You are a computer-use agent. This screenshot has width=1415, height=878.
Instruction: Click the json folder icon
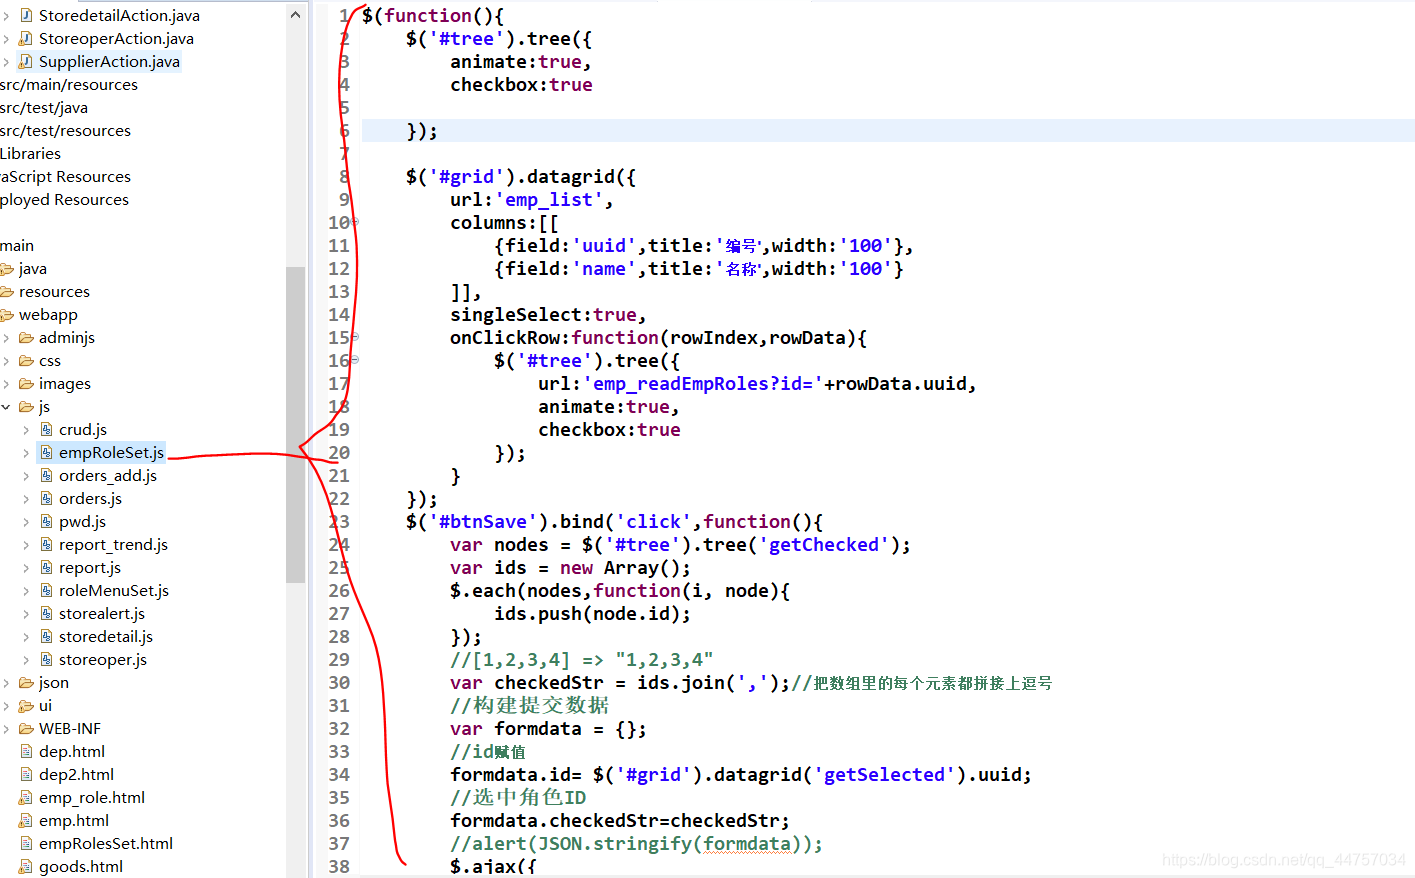pyautogui.click(x=26, y=682)
